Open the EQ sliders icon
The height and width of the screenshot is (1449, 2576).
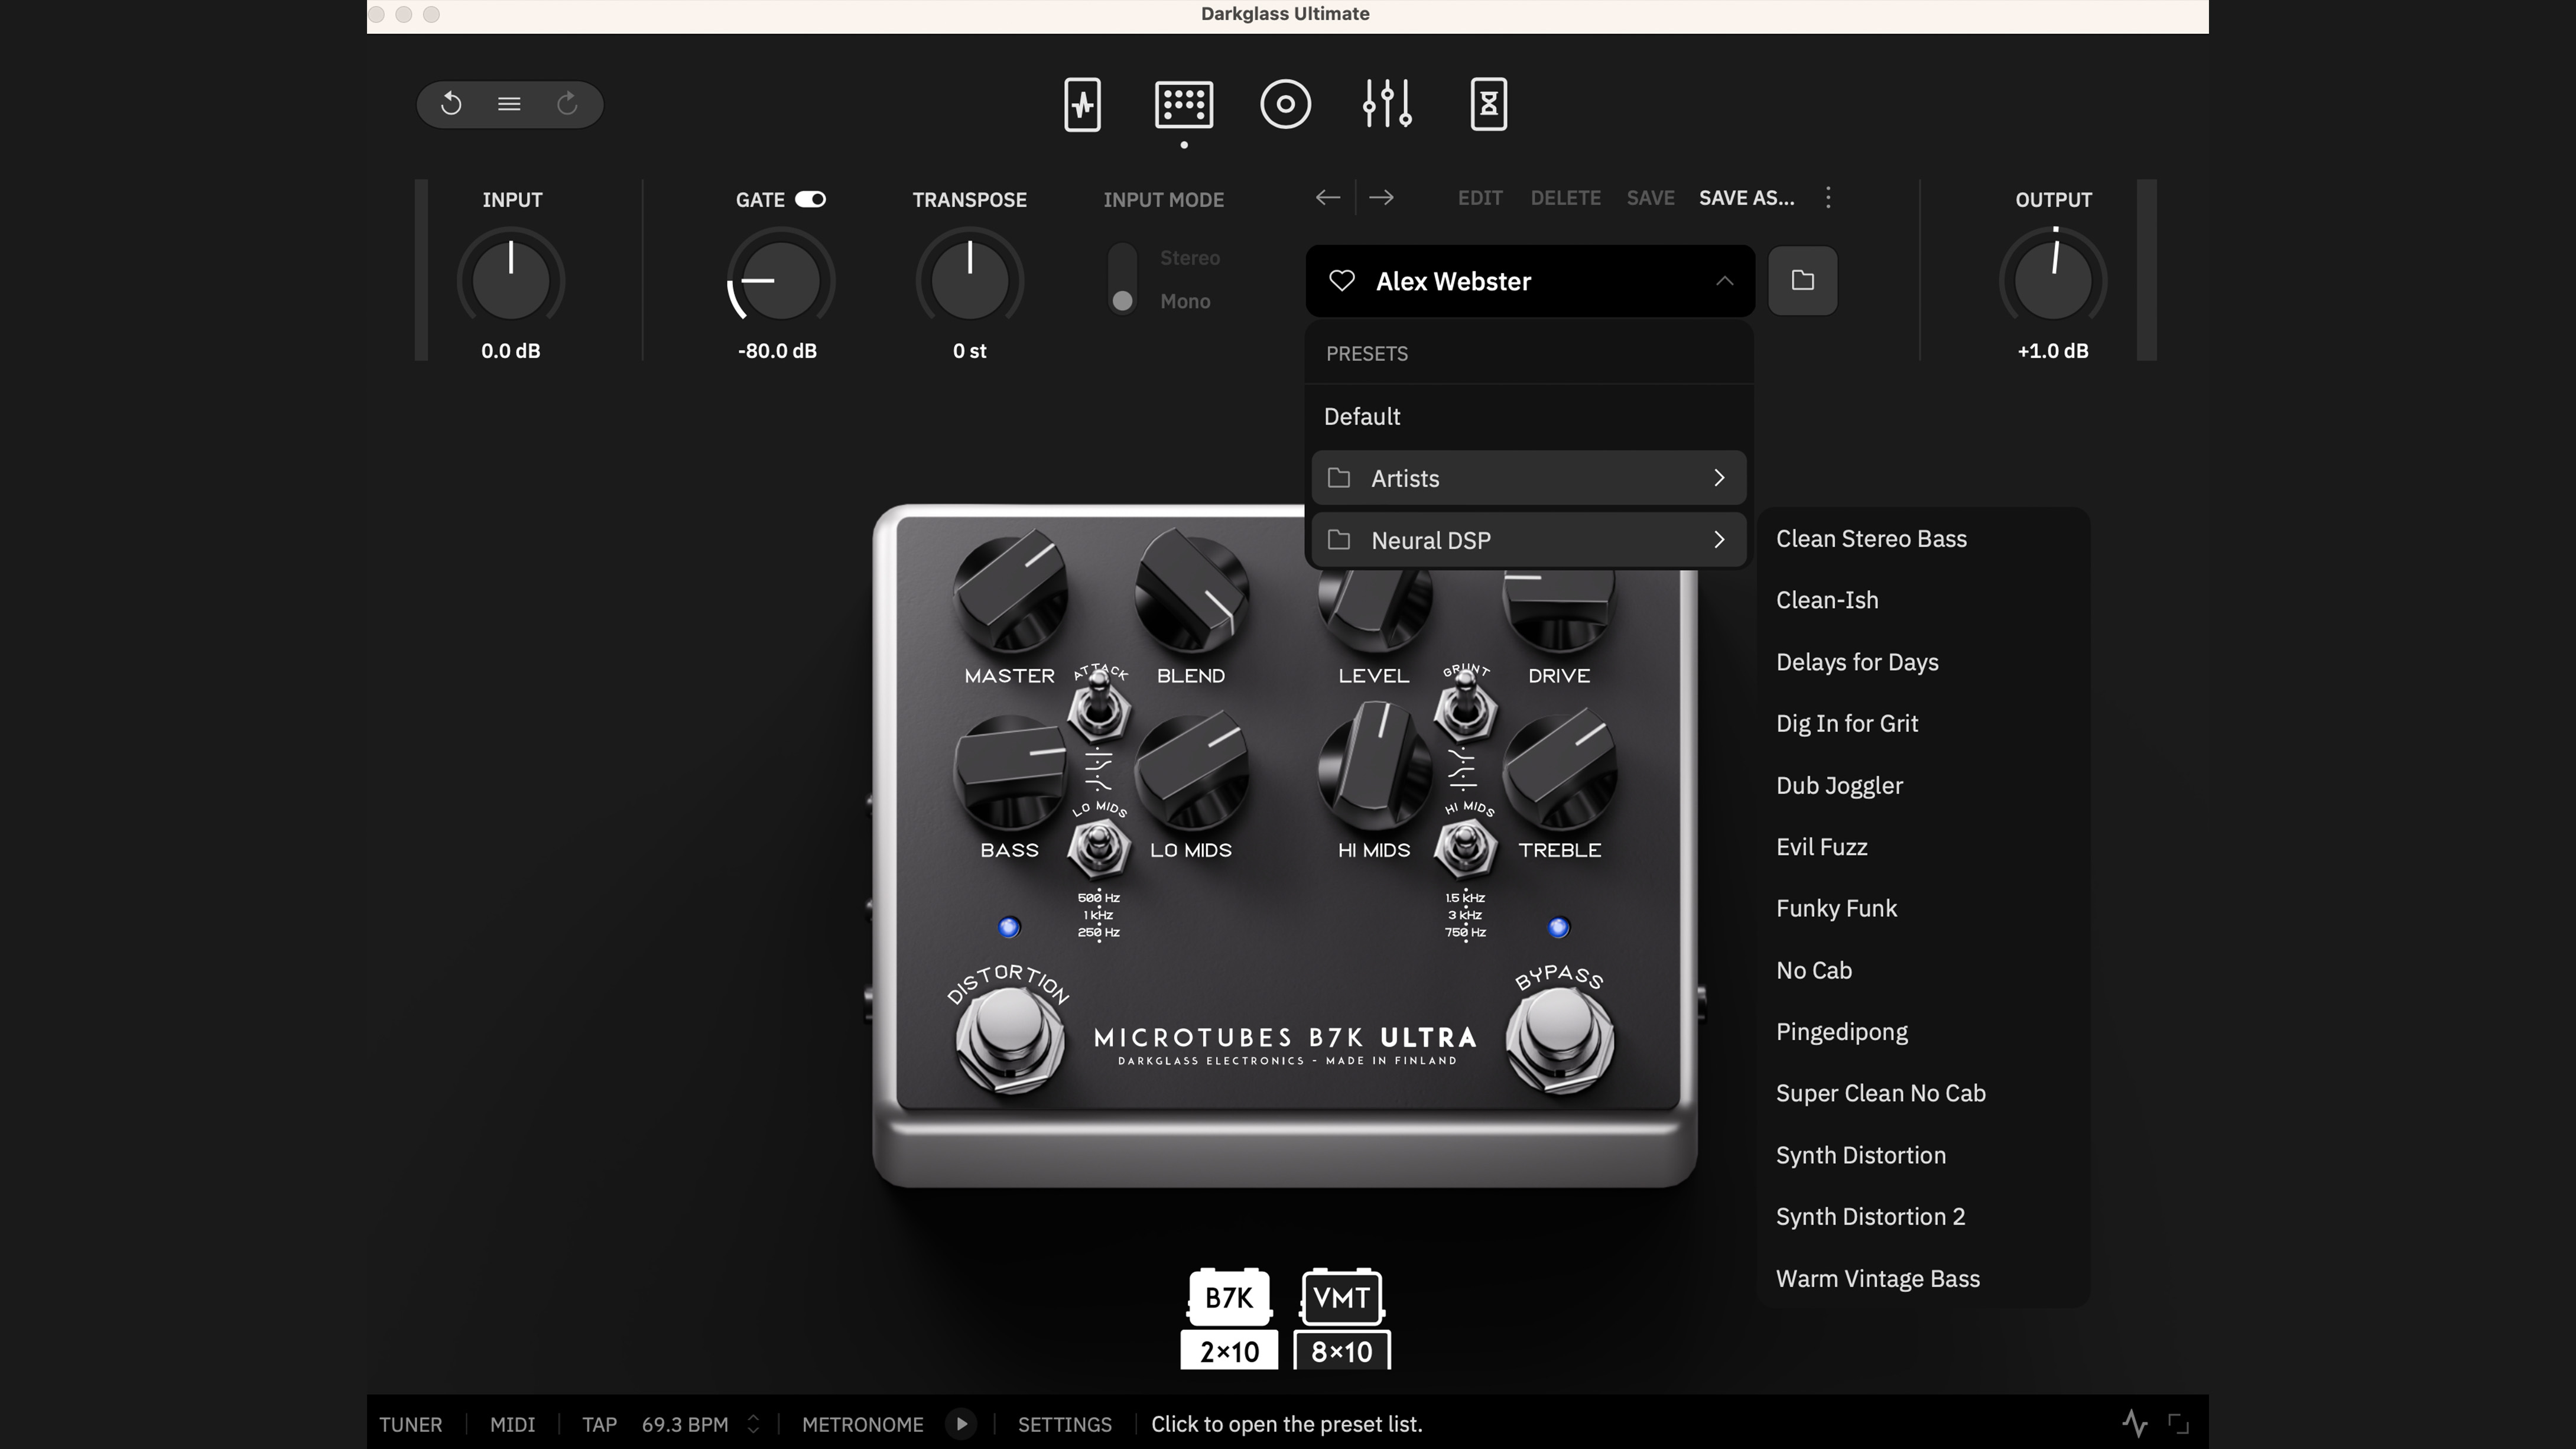[x=1387, y=104]
